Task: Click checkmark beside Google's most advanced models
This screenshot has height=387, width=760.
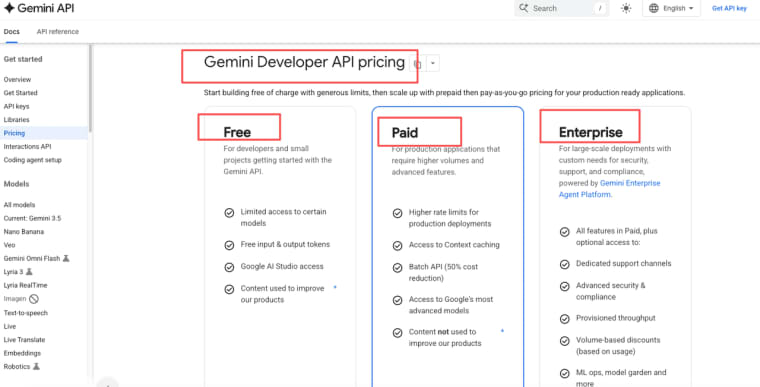Action: pyautogui.click(x=397, y=300)
